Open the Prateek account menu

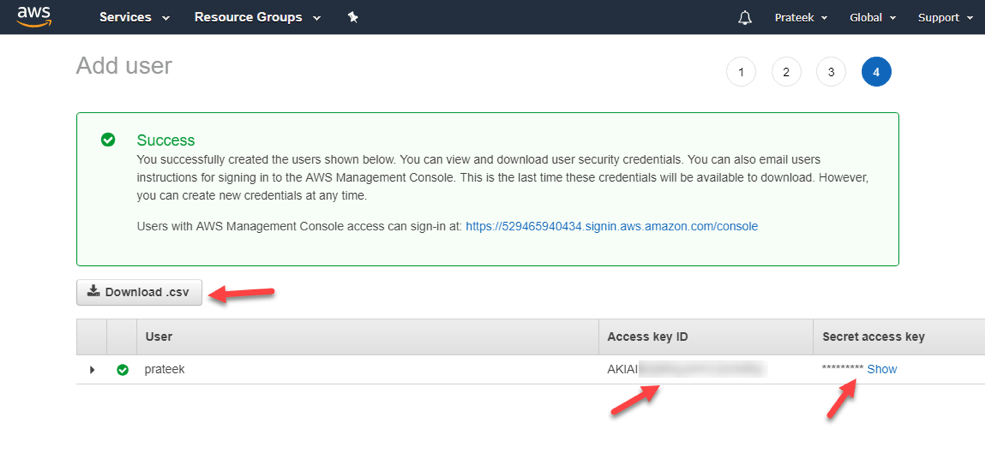coord(801,18)
